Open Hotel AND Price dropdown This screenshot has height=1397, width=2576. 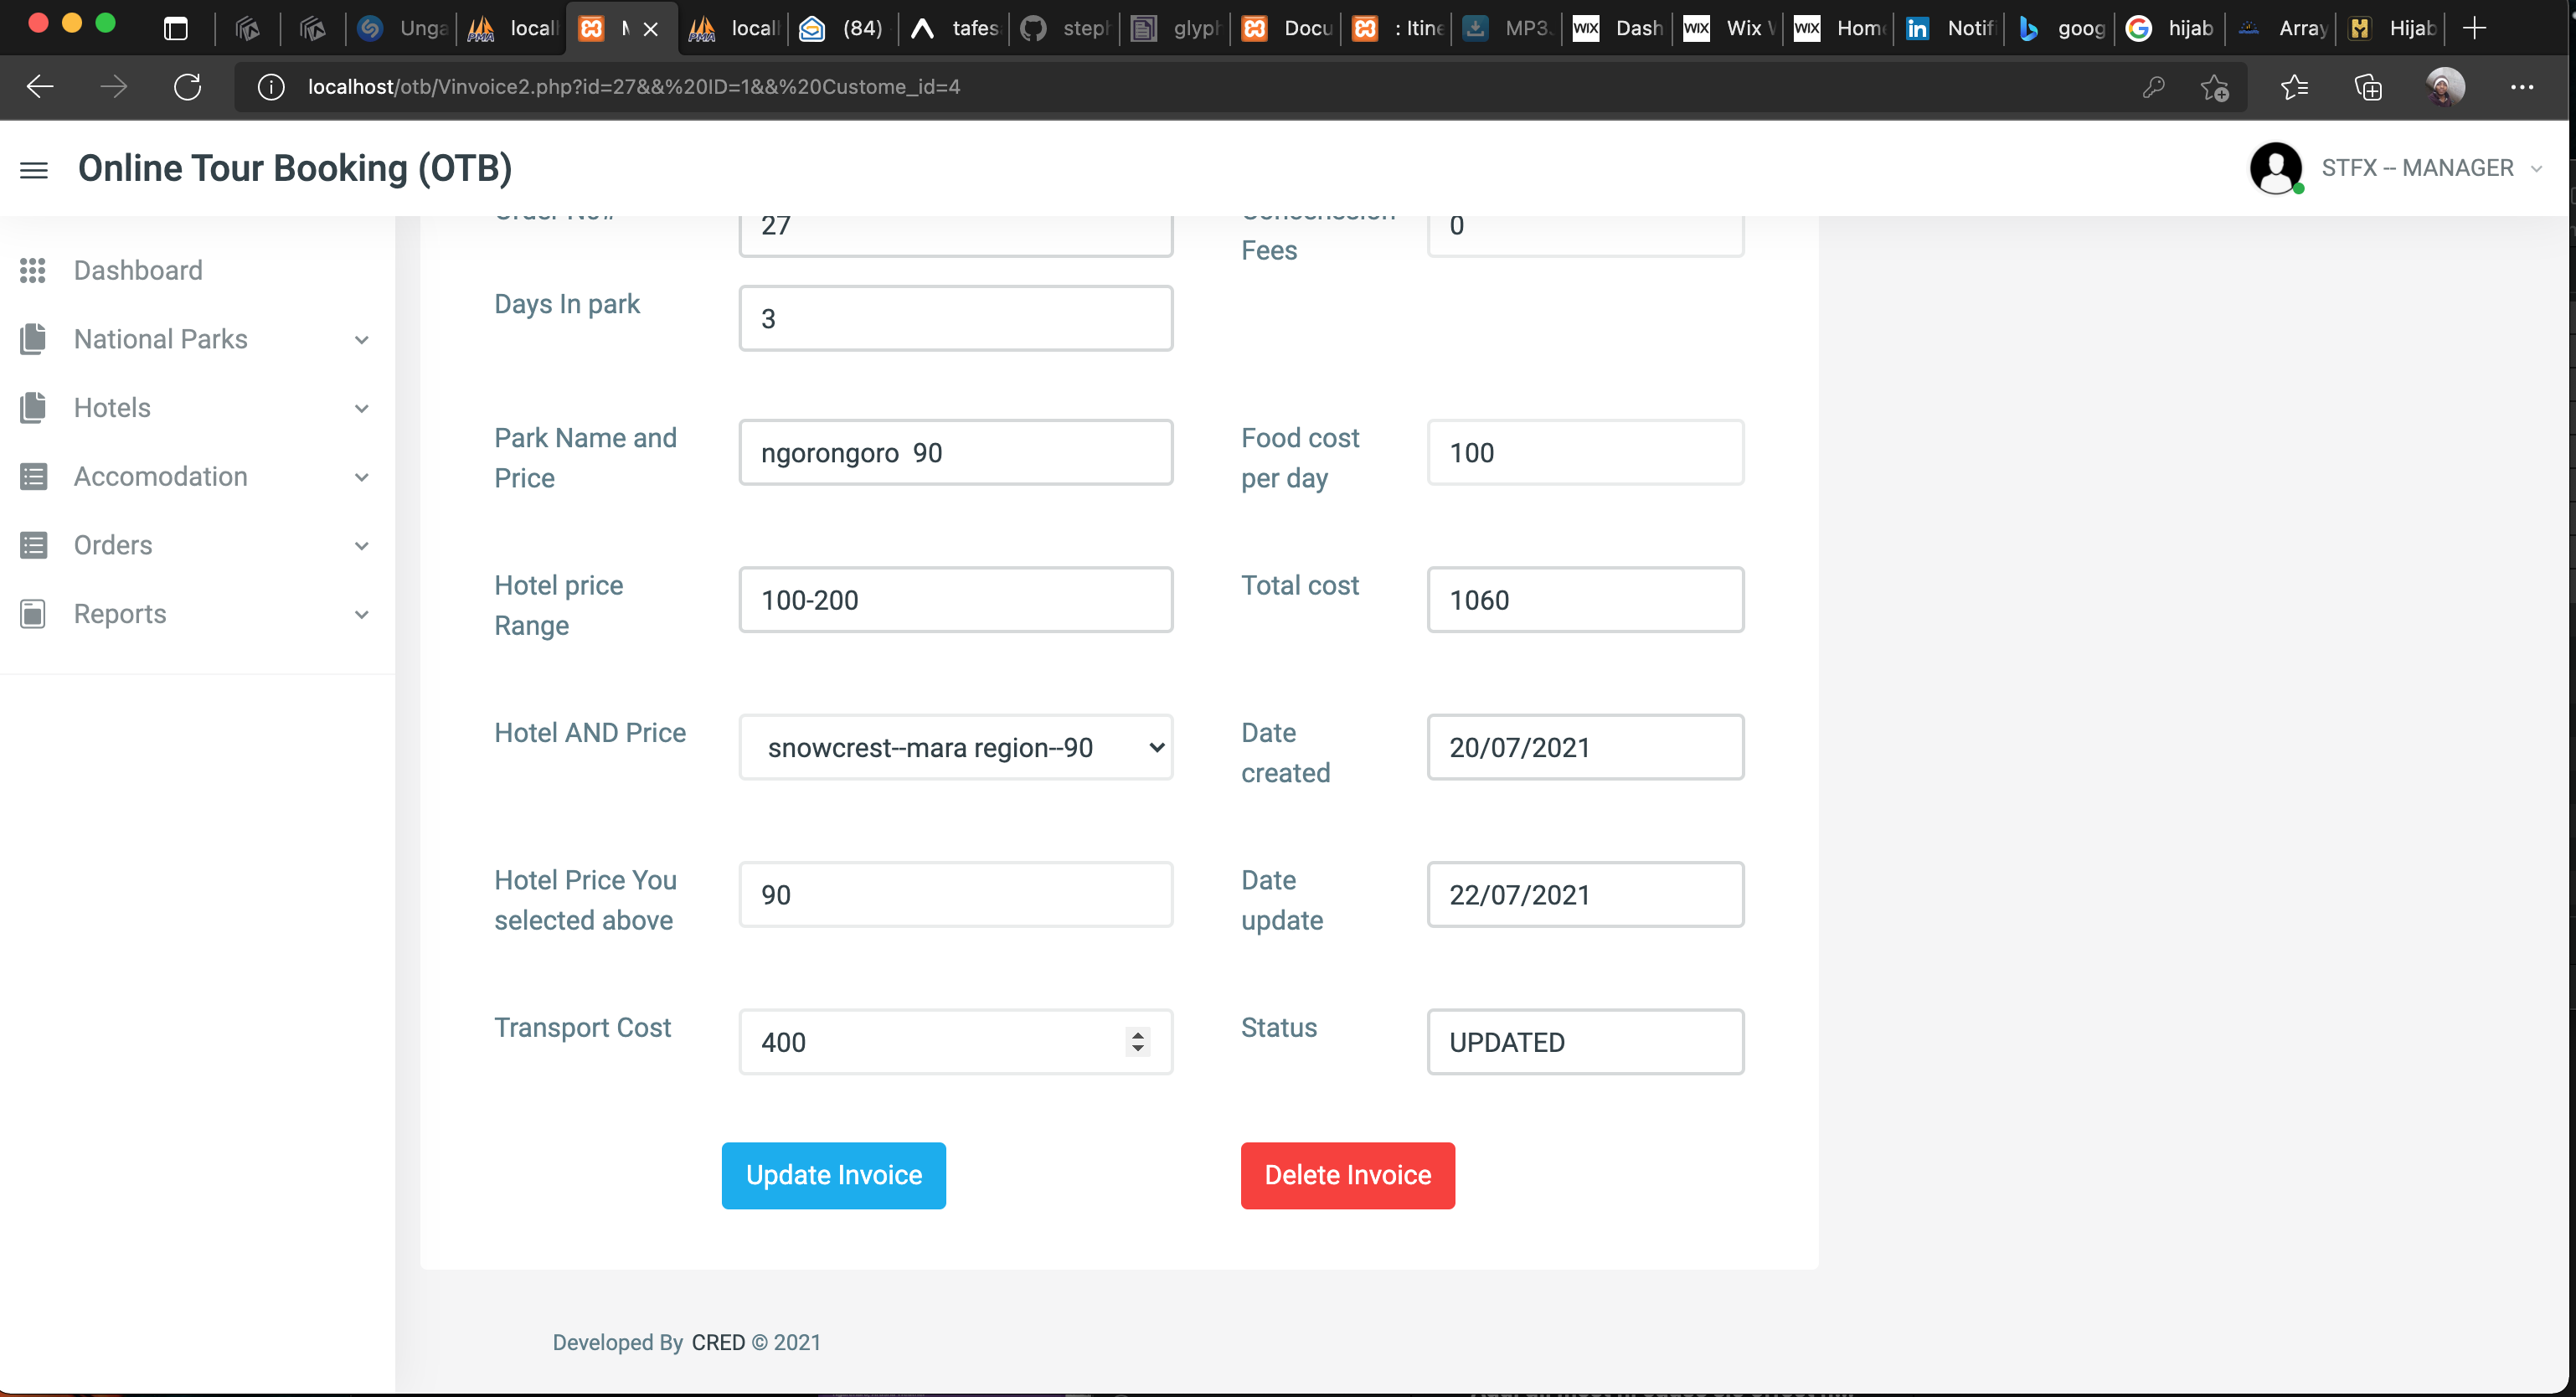tap(955, 747)
